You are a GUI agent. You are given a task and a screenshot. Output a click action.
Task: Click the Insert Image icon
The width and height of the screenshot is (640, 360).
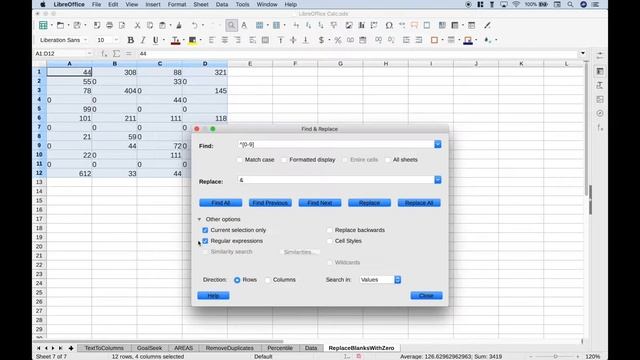pyautogui.click(x=349, y=25)
